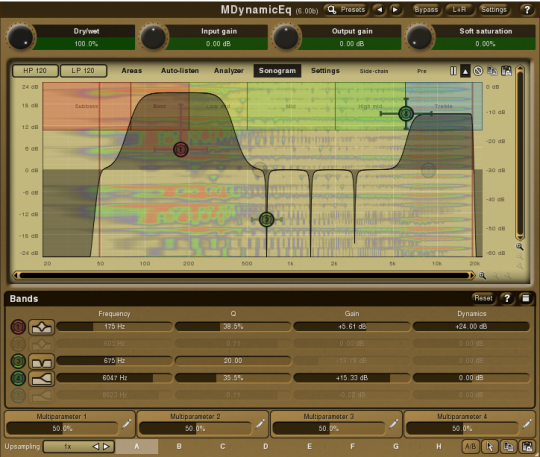Viewport: 540px width, 457px height.
Task: Select band 3 node in the graph
Action: tap(266, 219)
